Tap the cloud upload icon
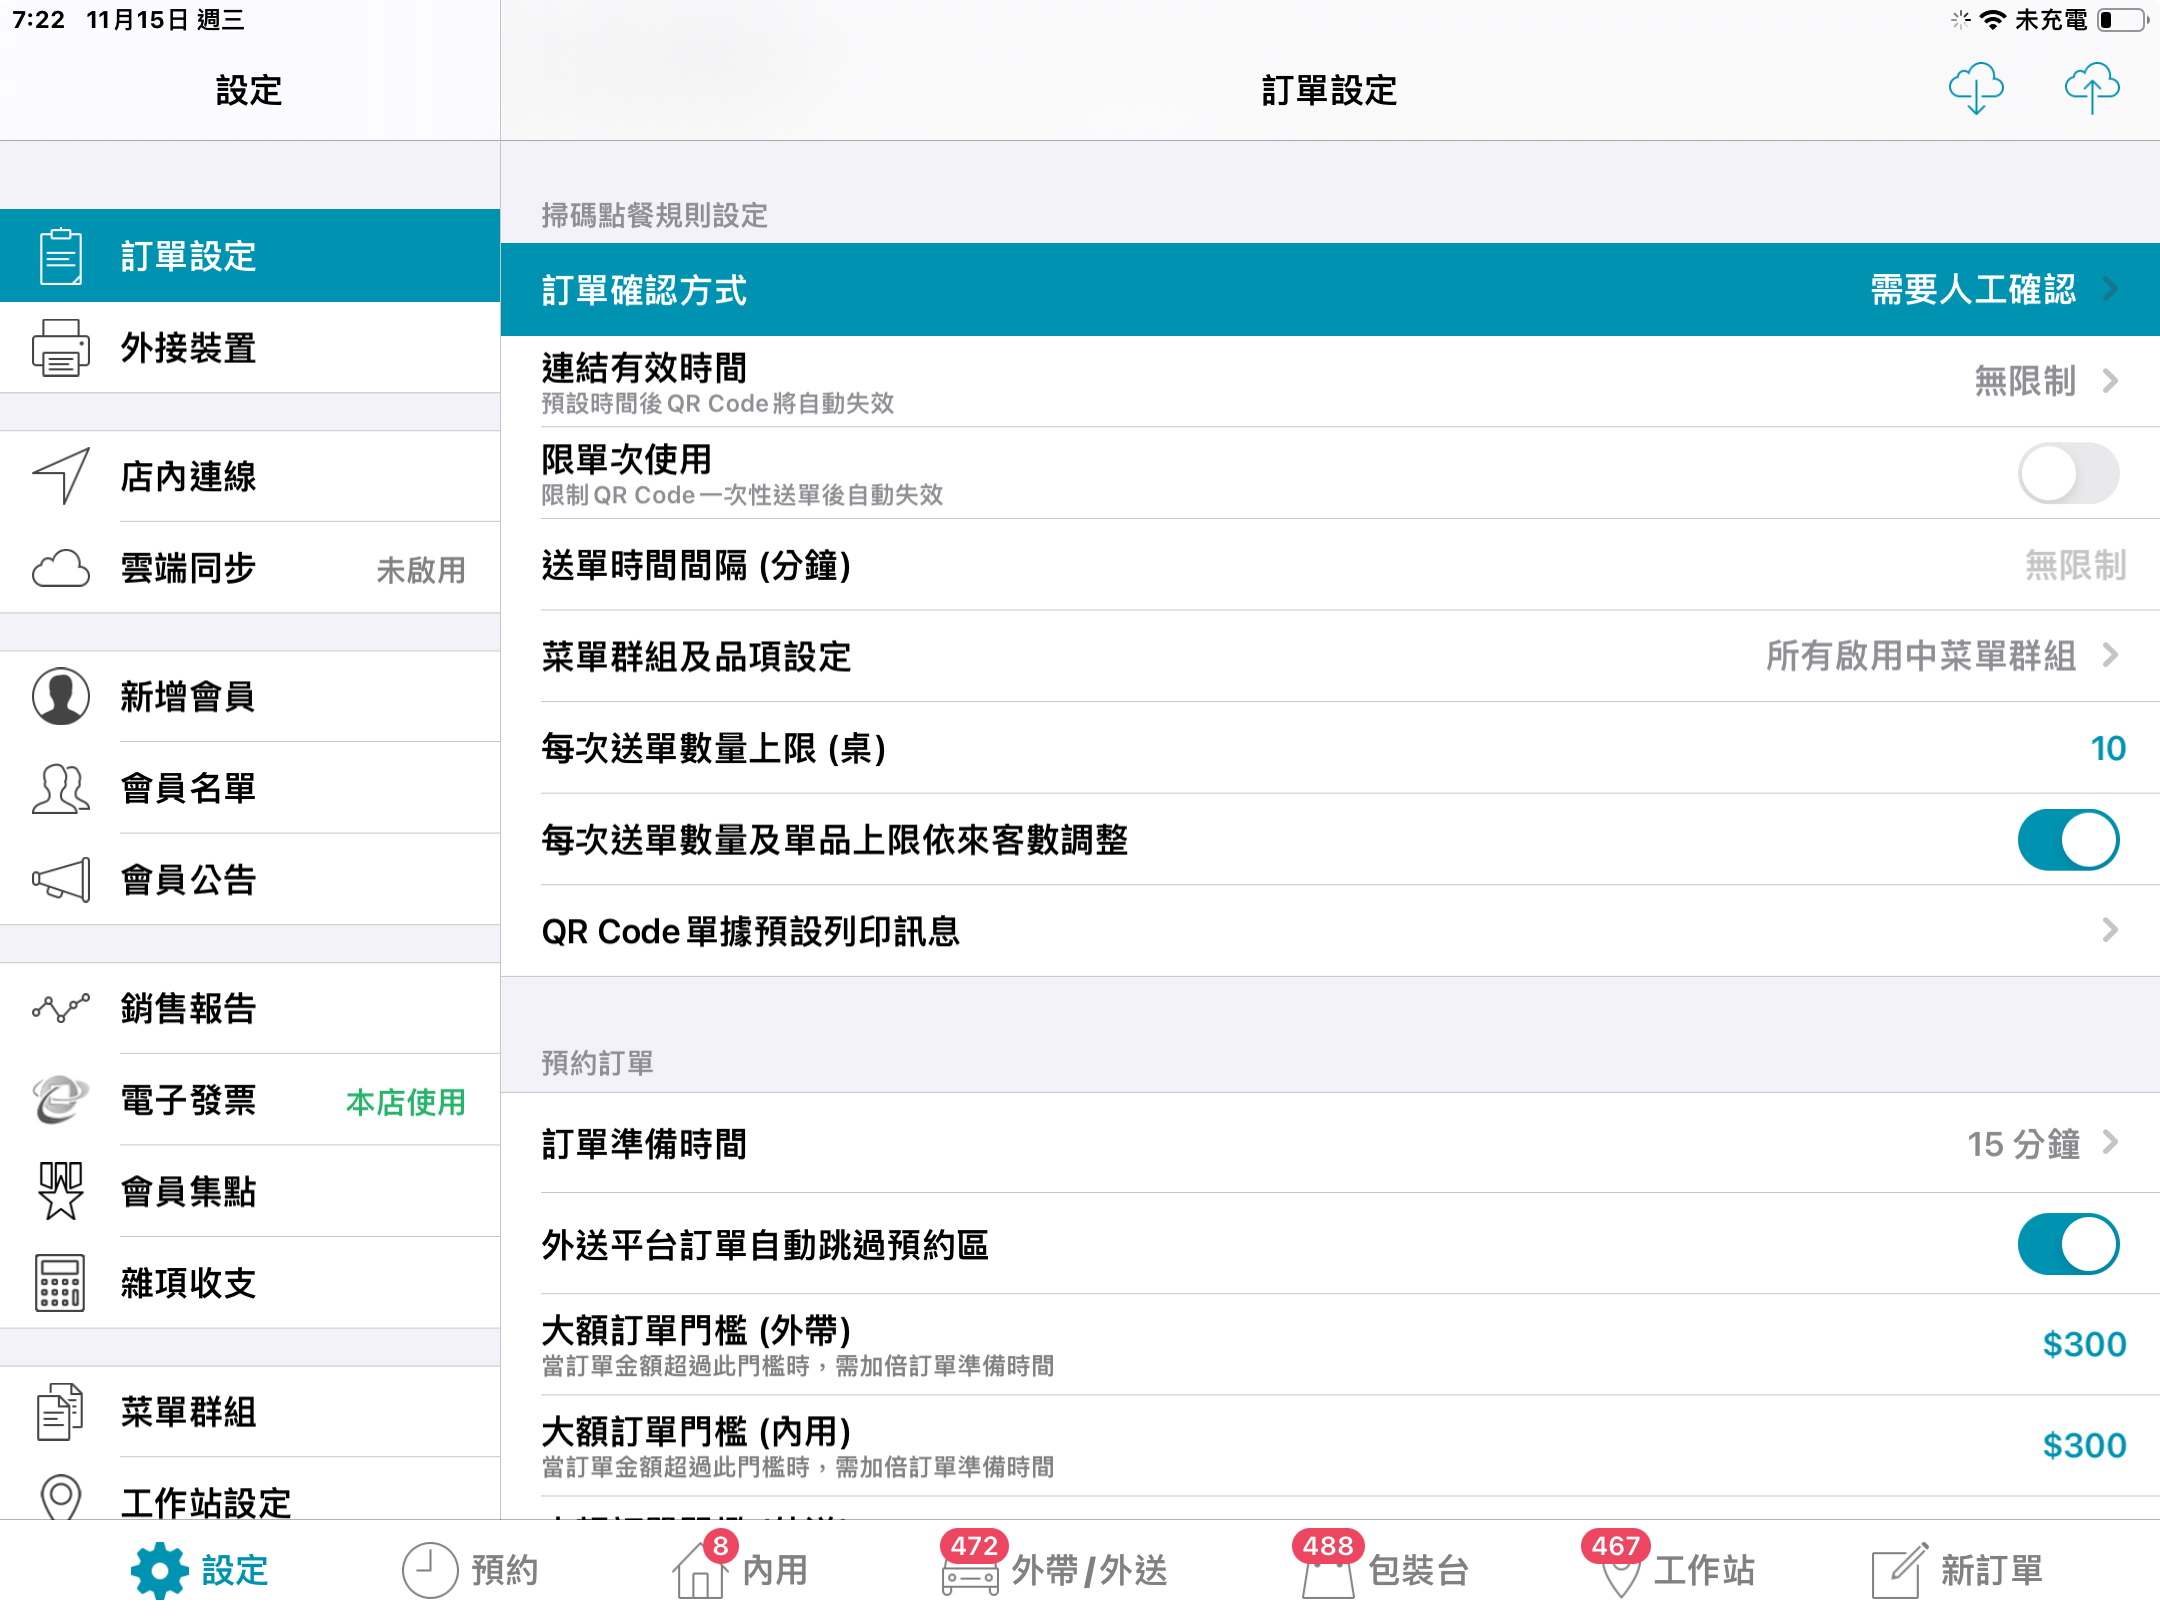This screenshot has width=2160, height=1620. [2092, 89]
